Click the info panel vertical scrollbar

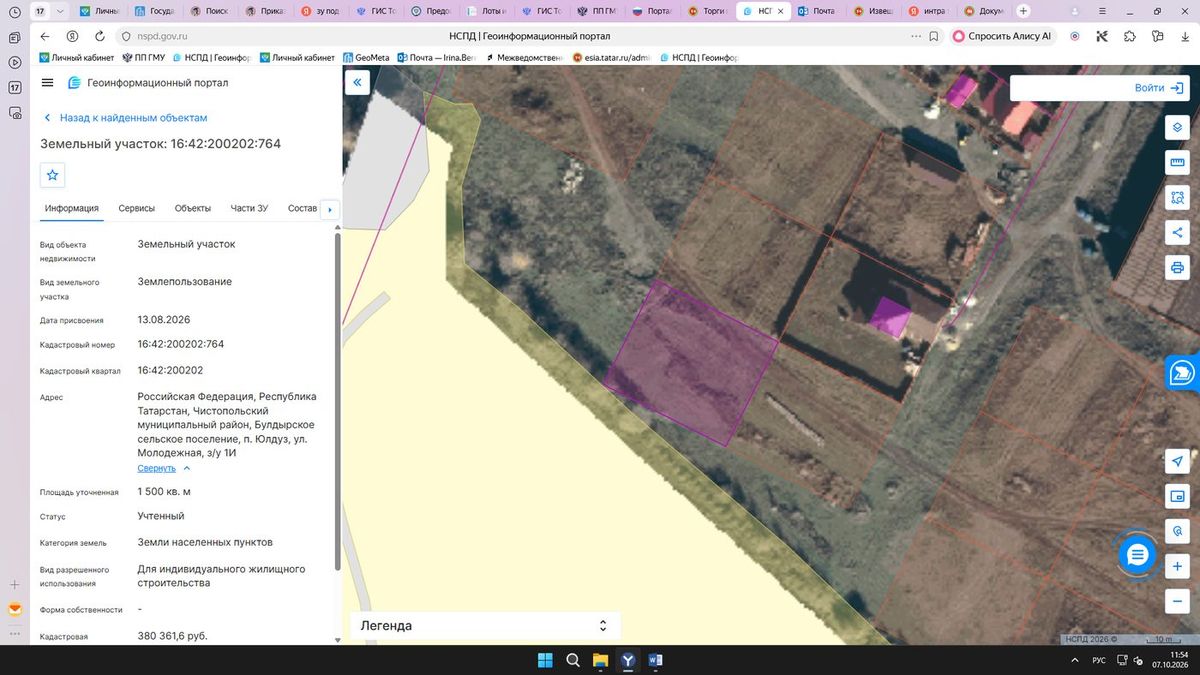[338, 400]
